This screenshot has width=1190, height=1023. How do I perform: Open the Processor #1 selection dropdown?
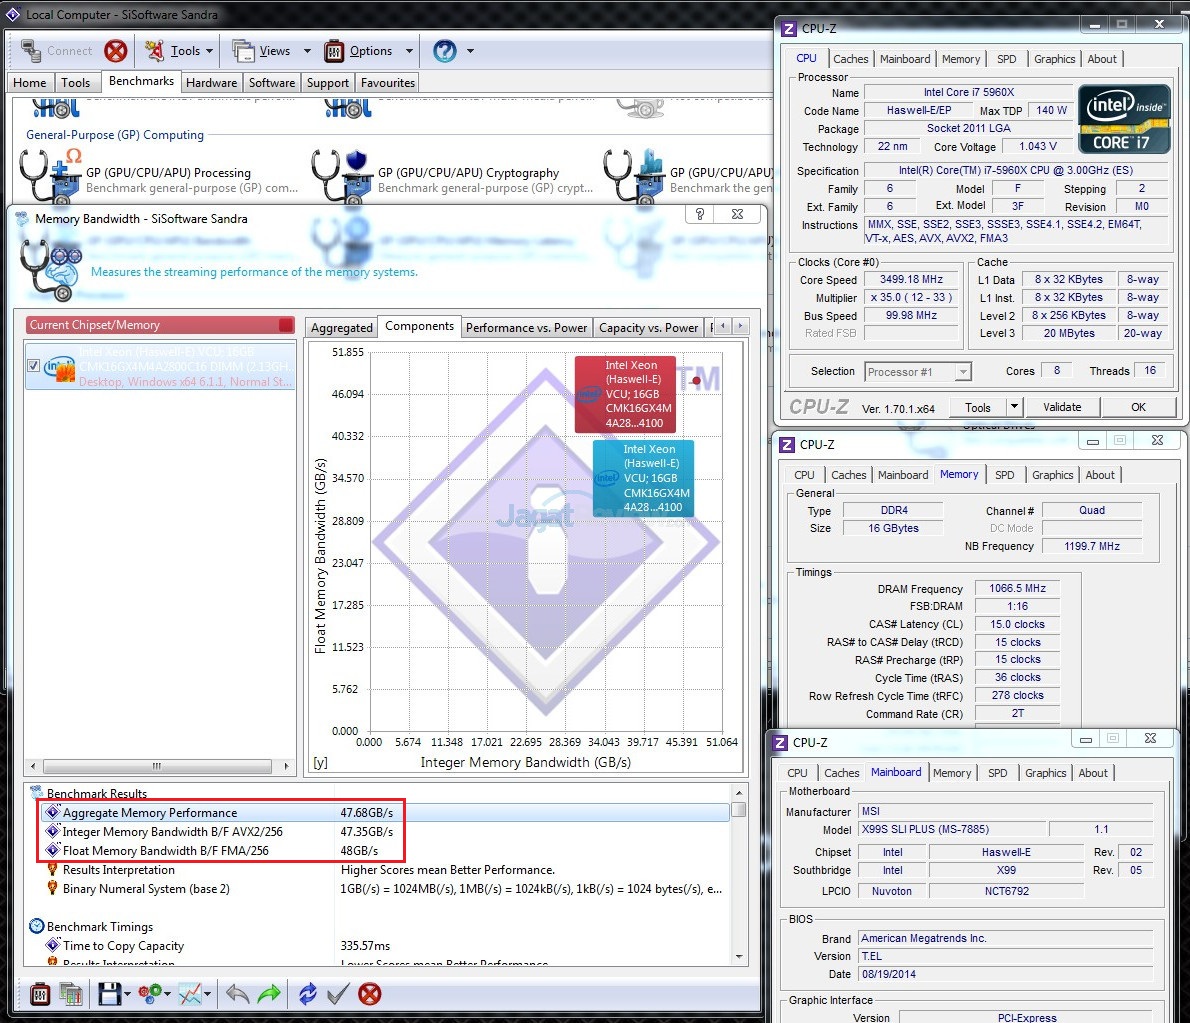(917, 372)
